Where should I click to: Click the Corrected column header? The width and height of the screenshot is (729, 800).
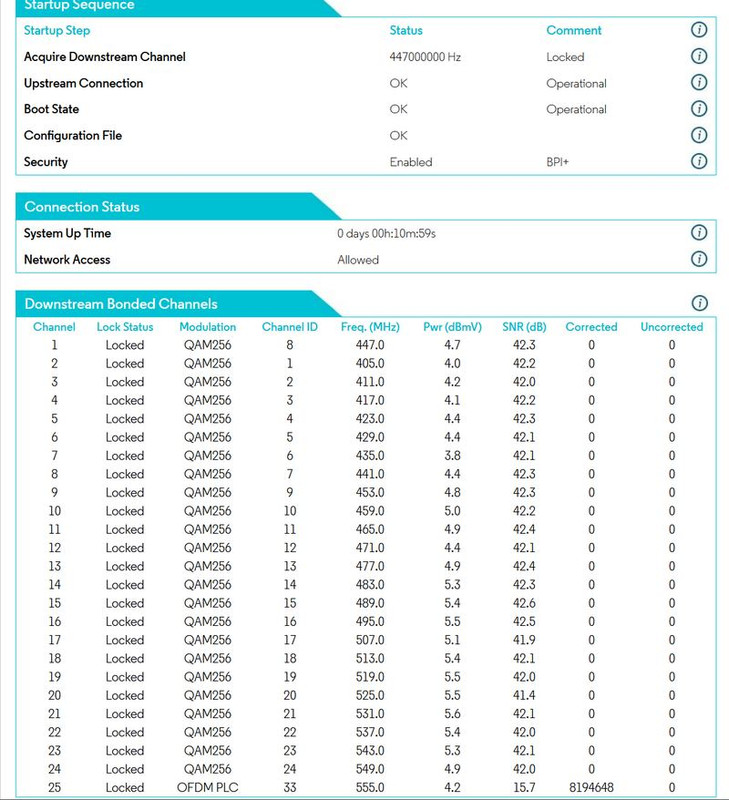pyautogui.click(x=591, y=327)
